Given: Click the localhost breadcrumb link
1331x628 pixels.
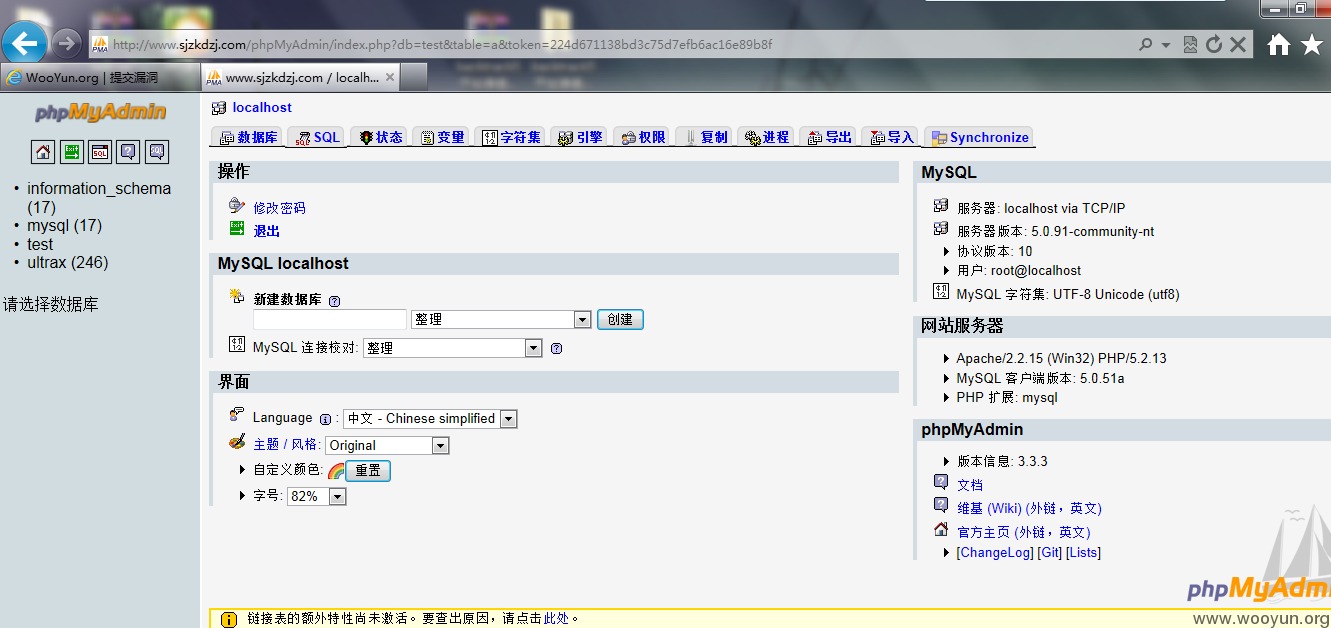Looking at the screenshot, I should [262, 107].
